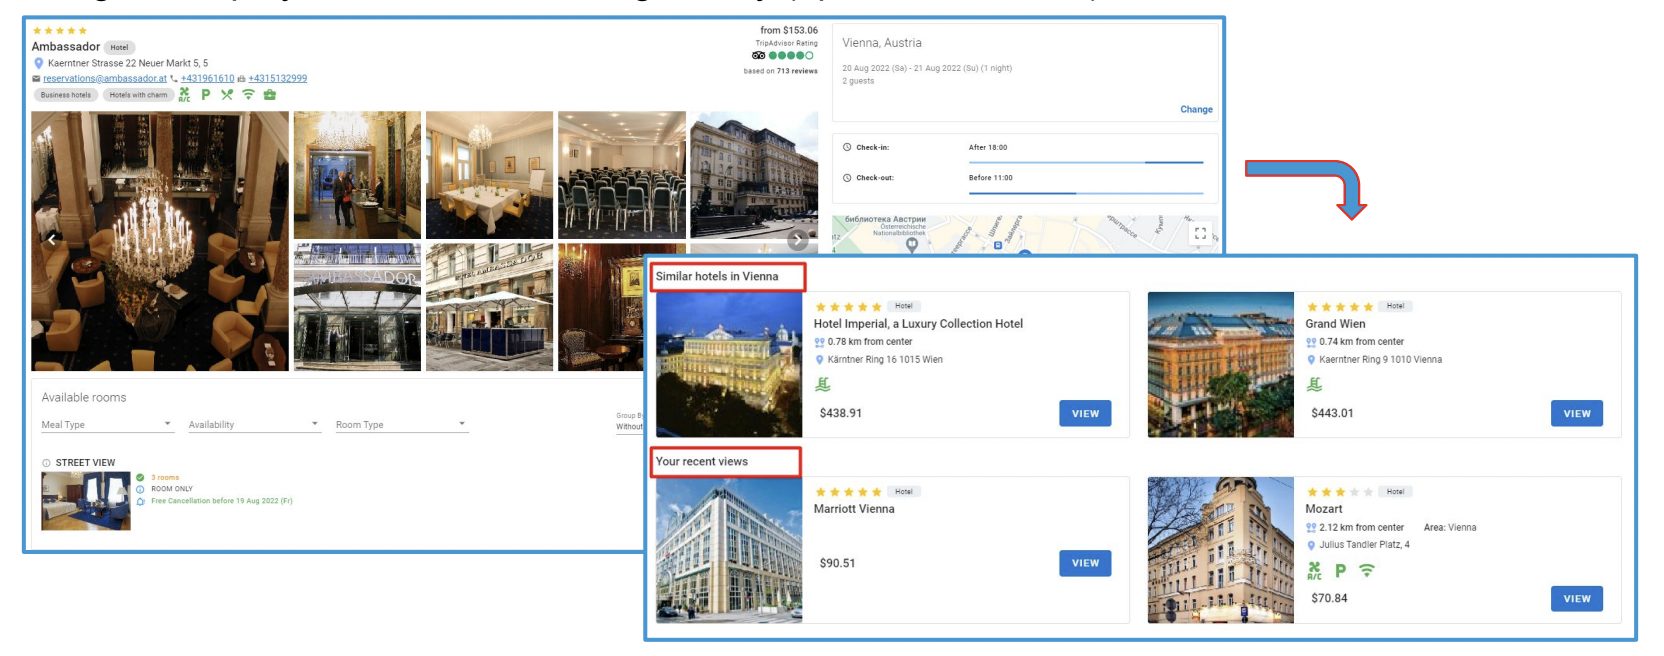Click the +4315132999 fax number link
1664x656 pixels.
[278, 79]
